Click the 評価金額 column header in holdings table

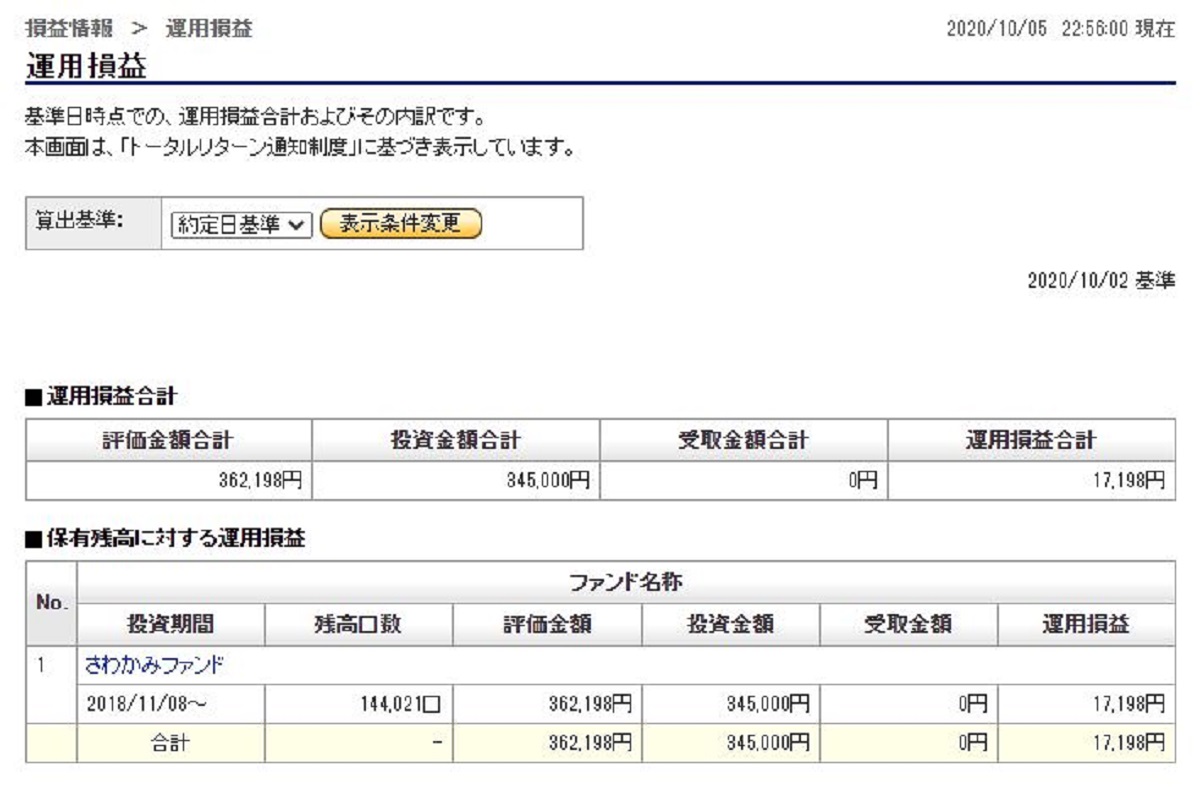pyautogui.click(x=547, y=625)
